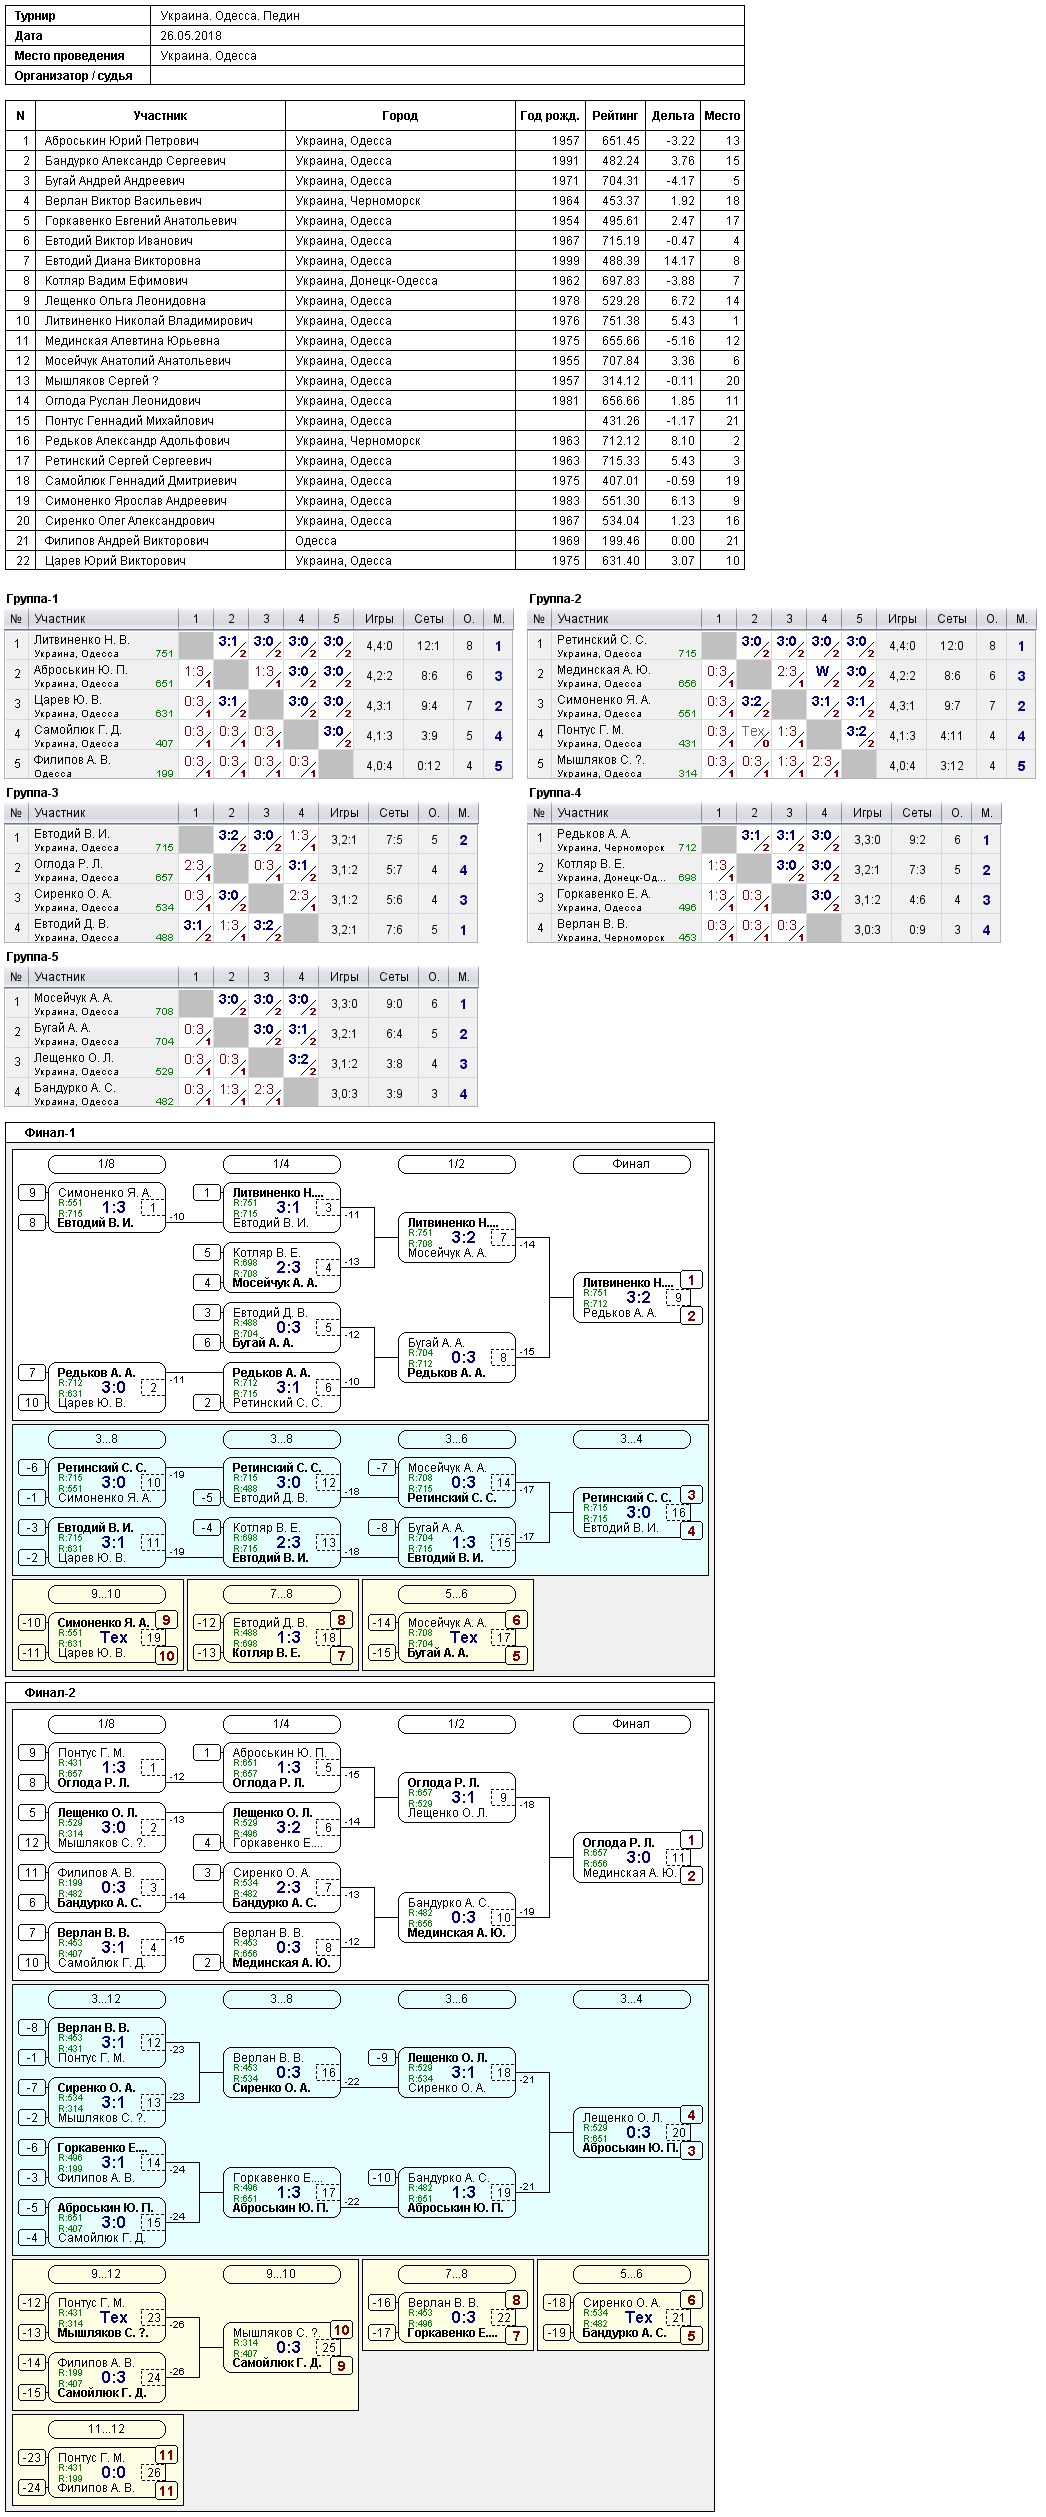Click the '11...12' round label in Финал-2
The height and width of the screenshot is (2517, 1046).
(x=107, y=2429)
